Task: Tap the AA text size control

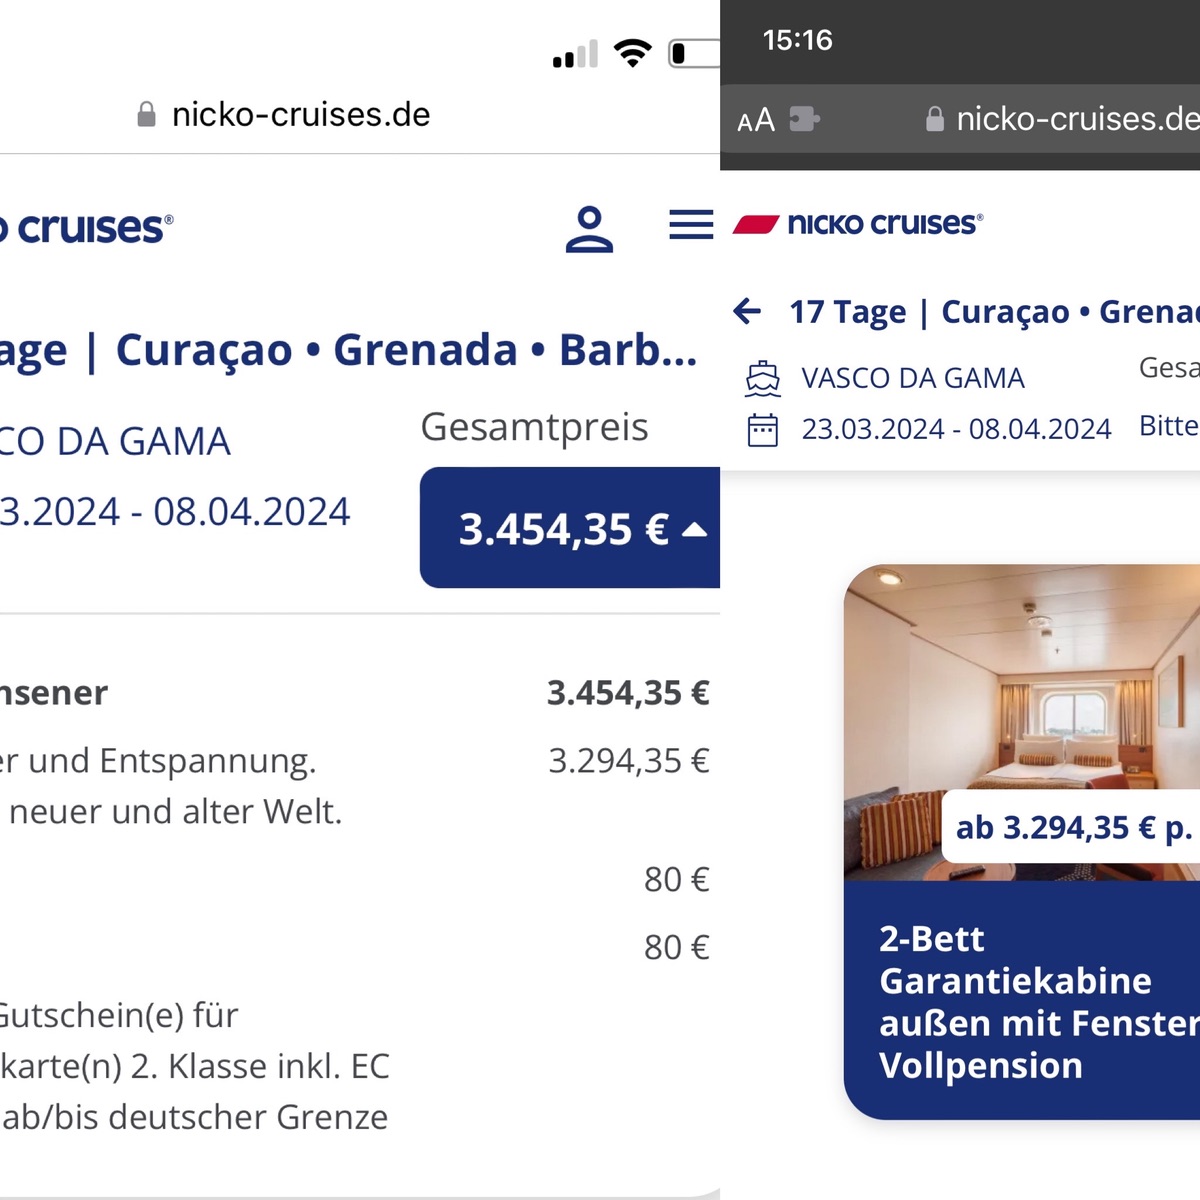Action: tap(756, 120)
